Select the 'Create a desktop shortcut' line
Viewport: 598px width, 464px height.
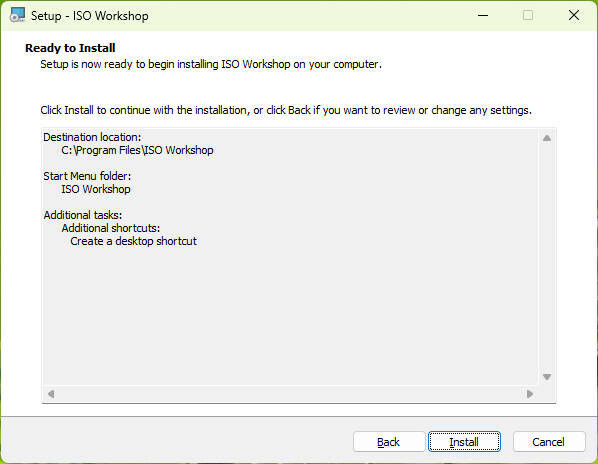pos(133,241)
